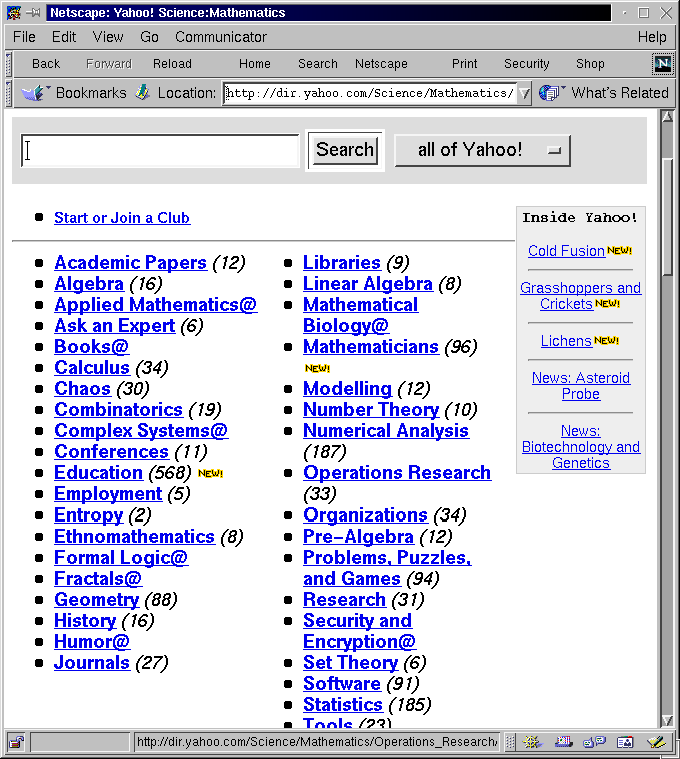Click the Forward toolbar button
The width and height of the screenshot is (680, 759).
108,64
